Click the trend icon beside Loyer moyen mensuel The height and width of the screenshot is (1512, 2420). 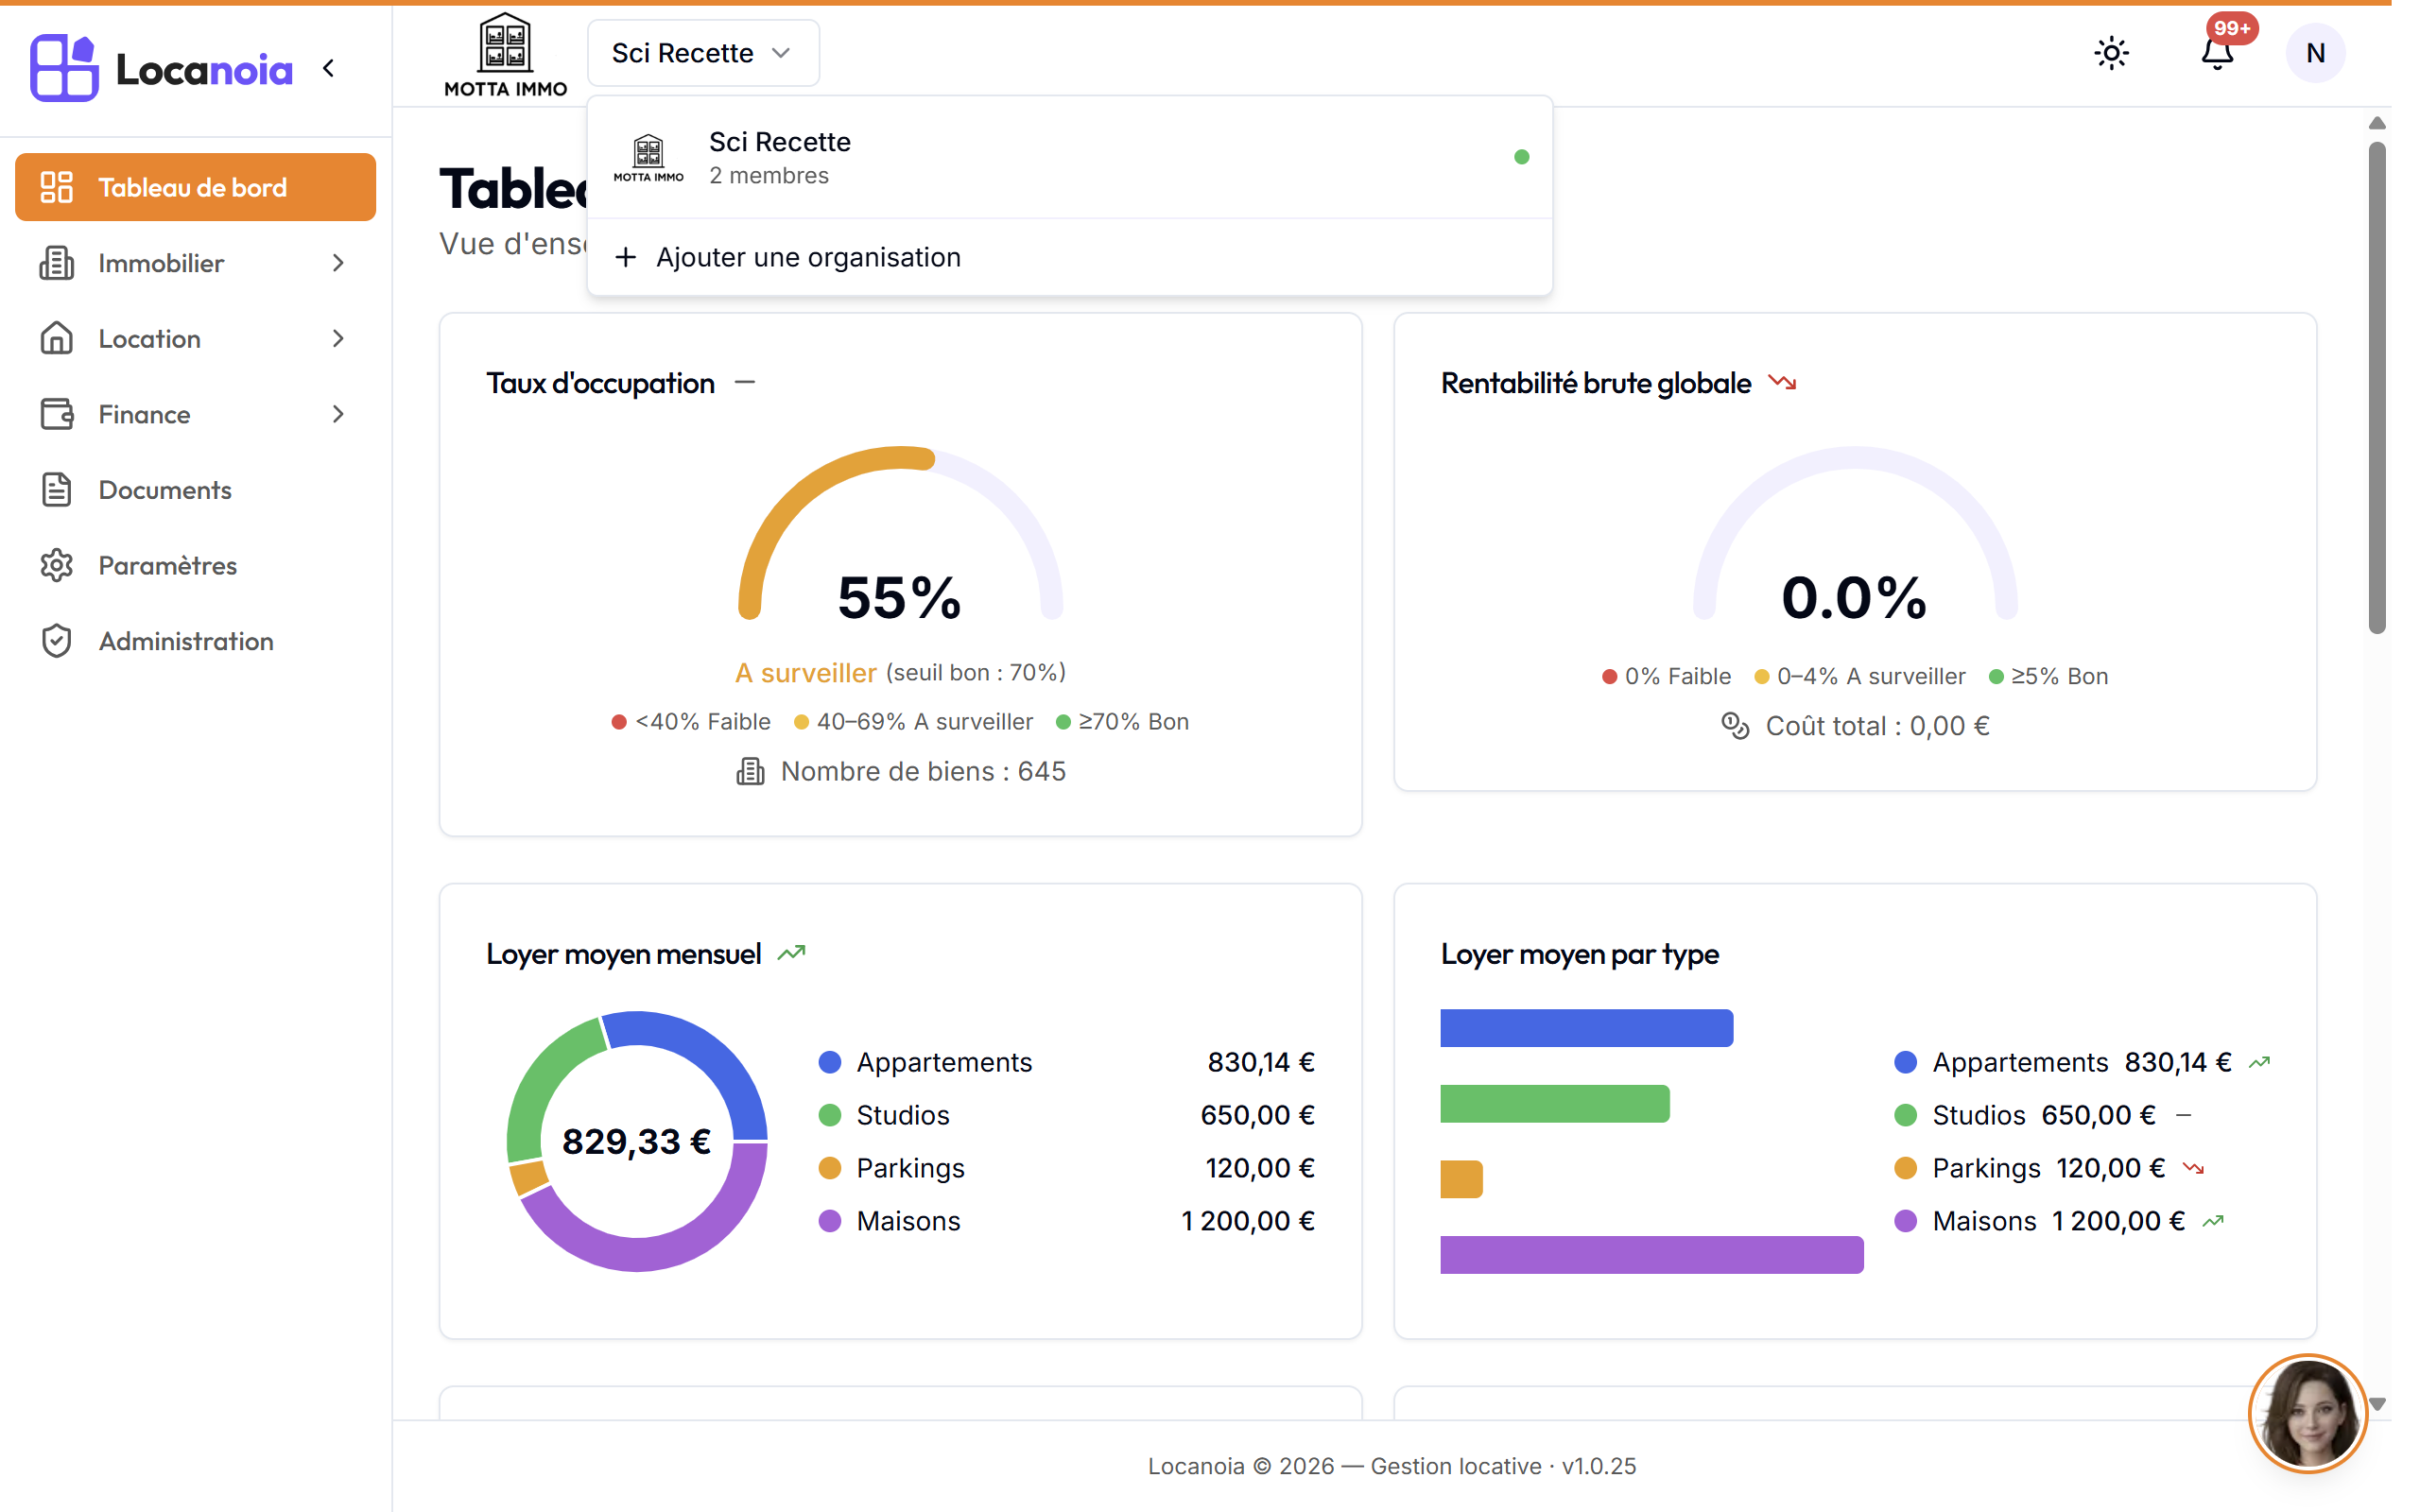791,954
